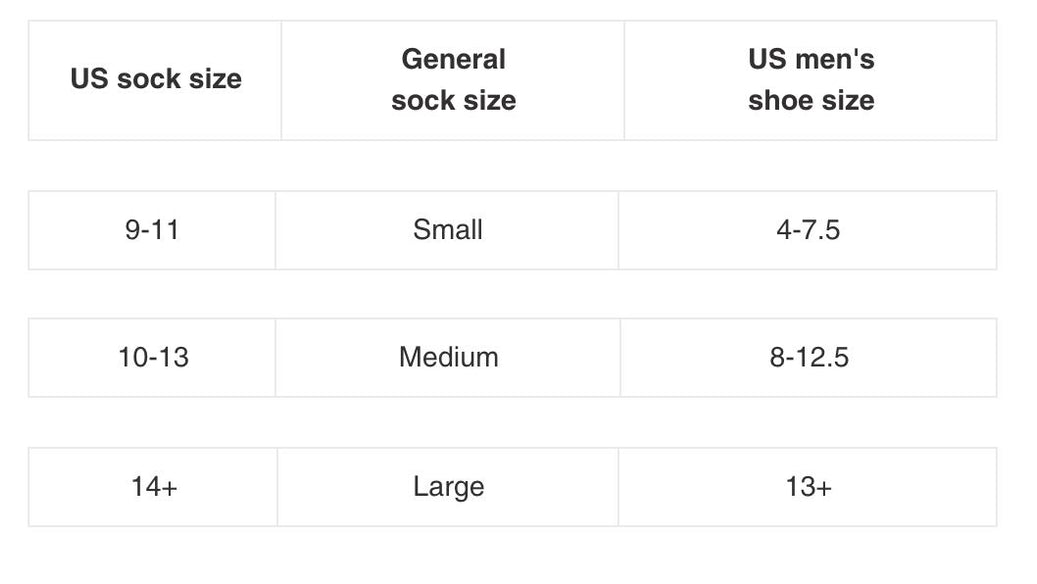Image resolution: width=1037 pixels, height=584 pixels.
Task: Click the "US men's shoe size" header
Action: pos(810,80)
